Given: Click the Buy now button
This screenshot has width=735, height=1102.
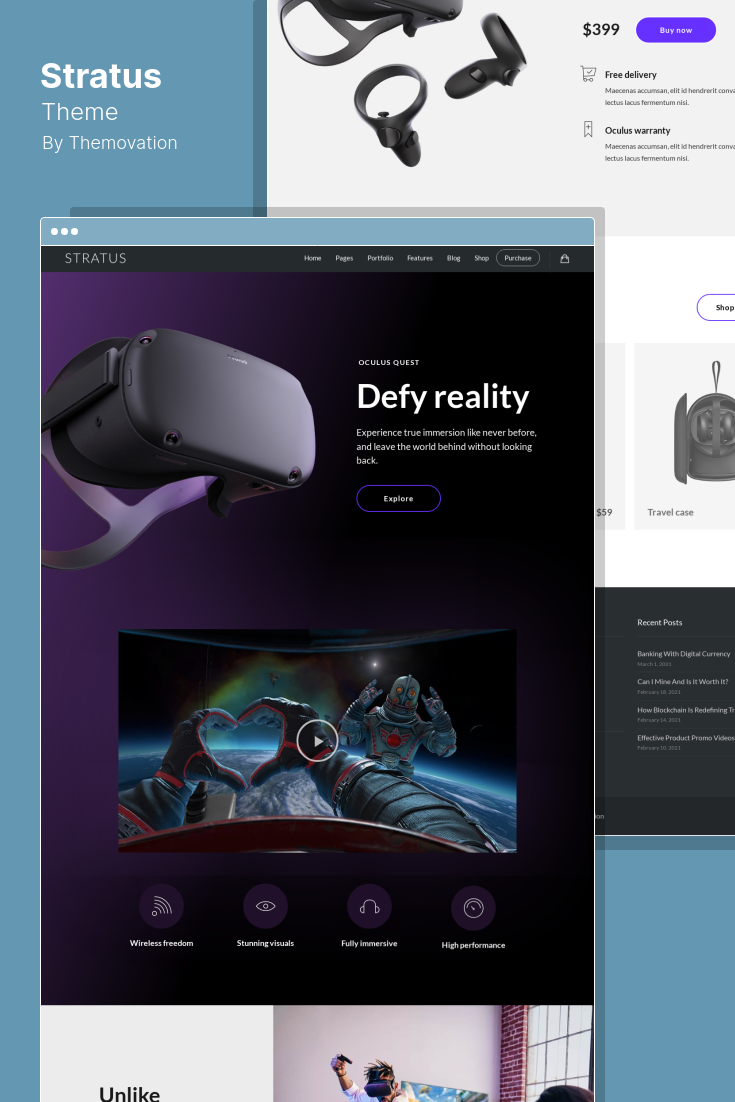Looking at the screenshot, I should pyautogui.click(x=676, y=30).
